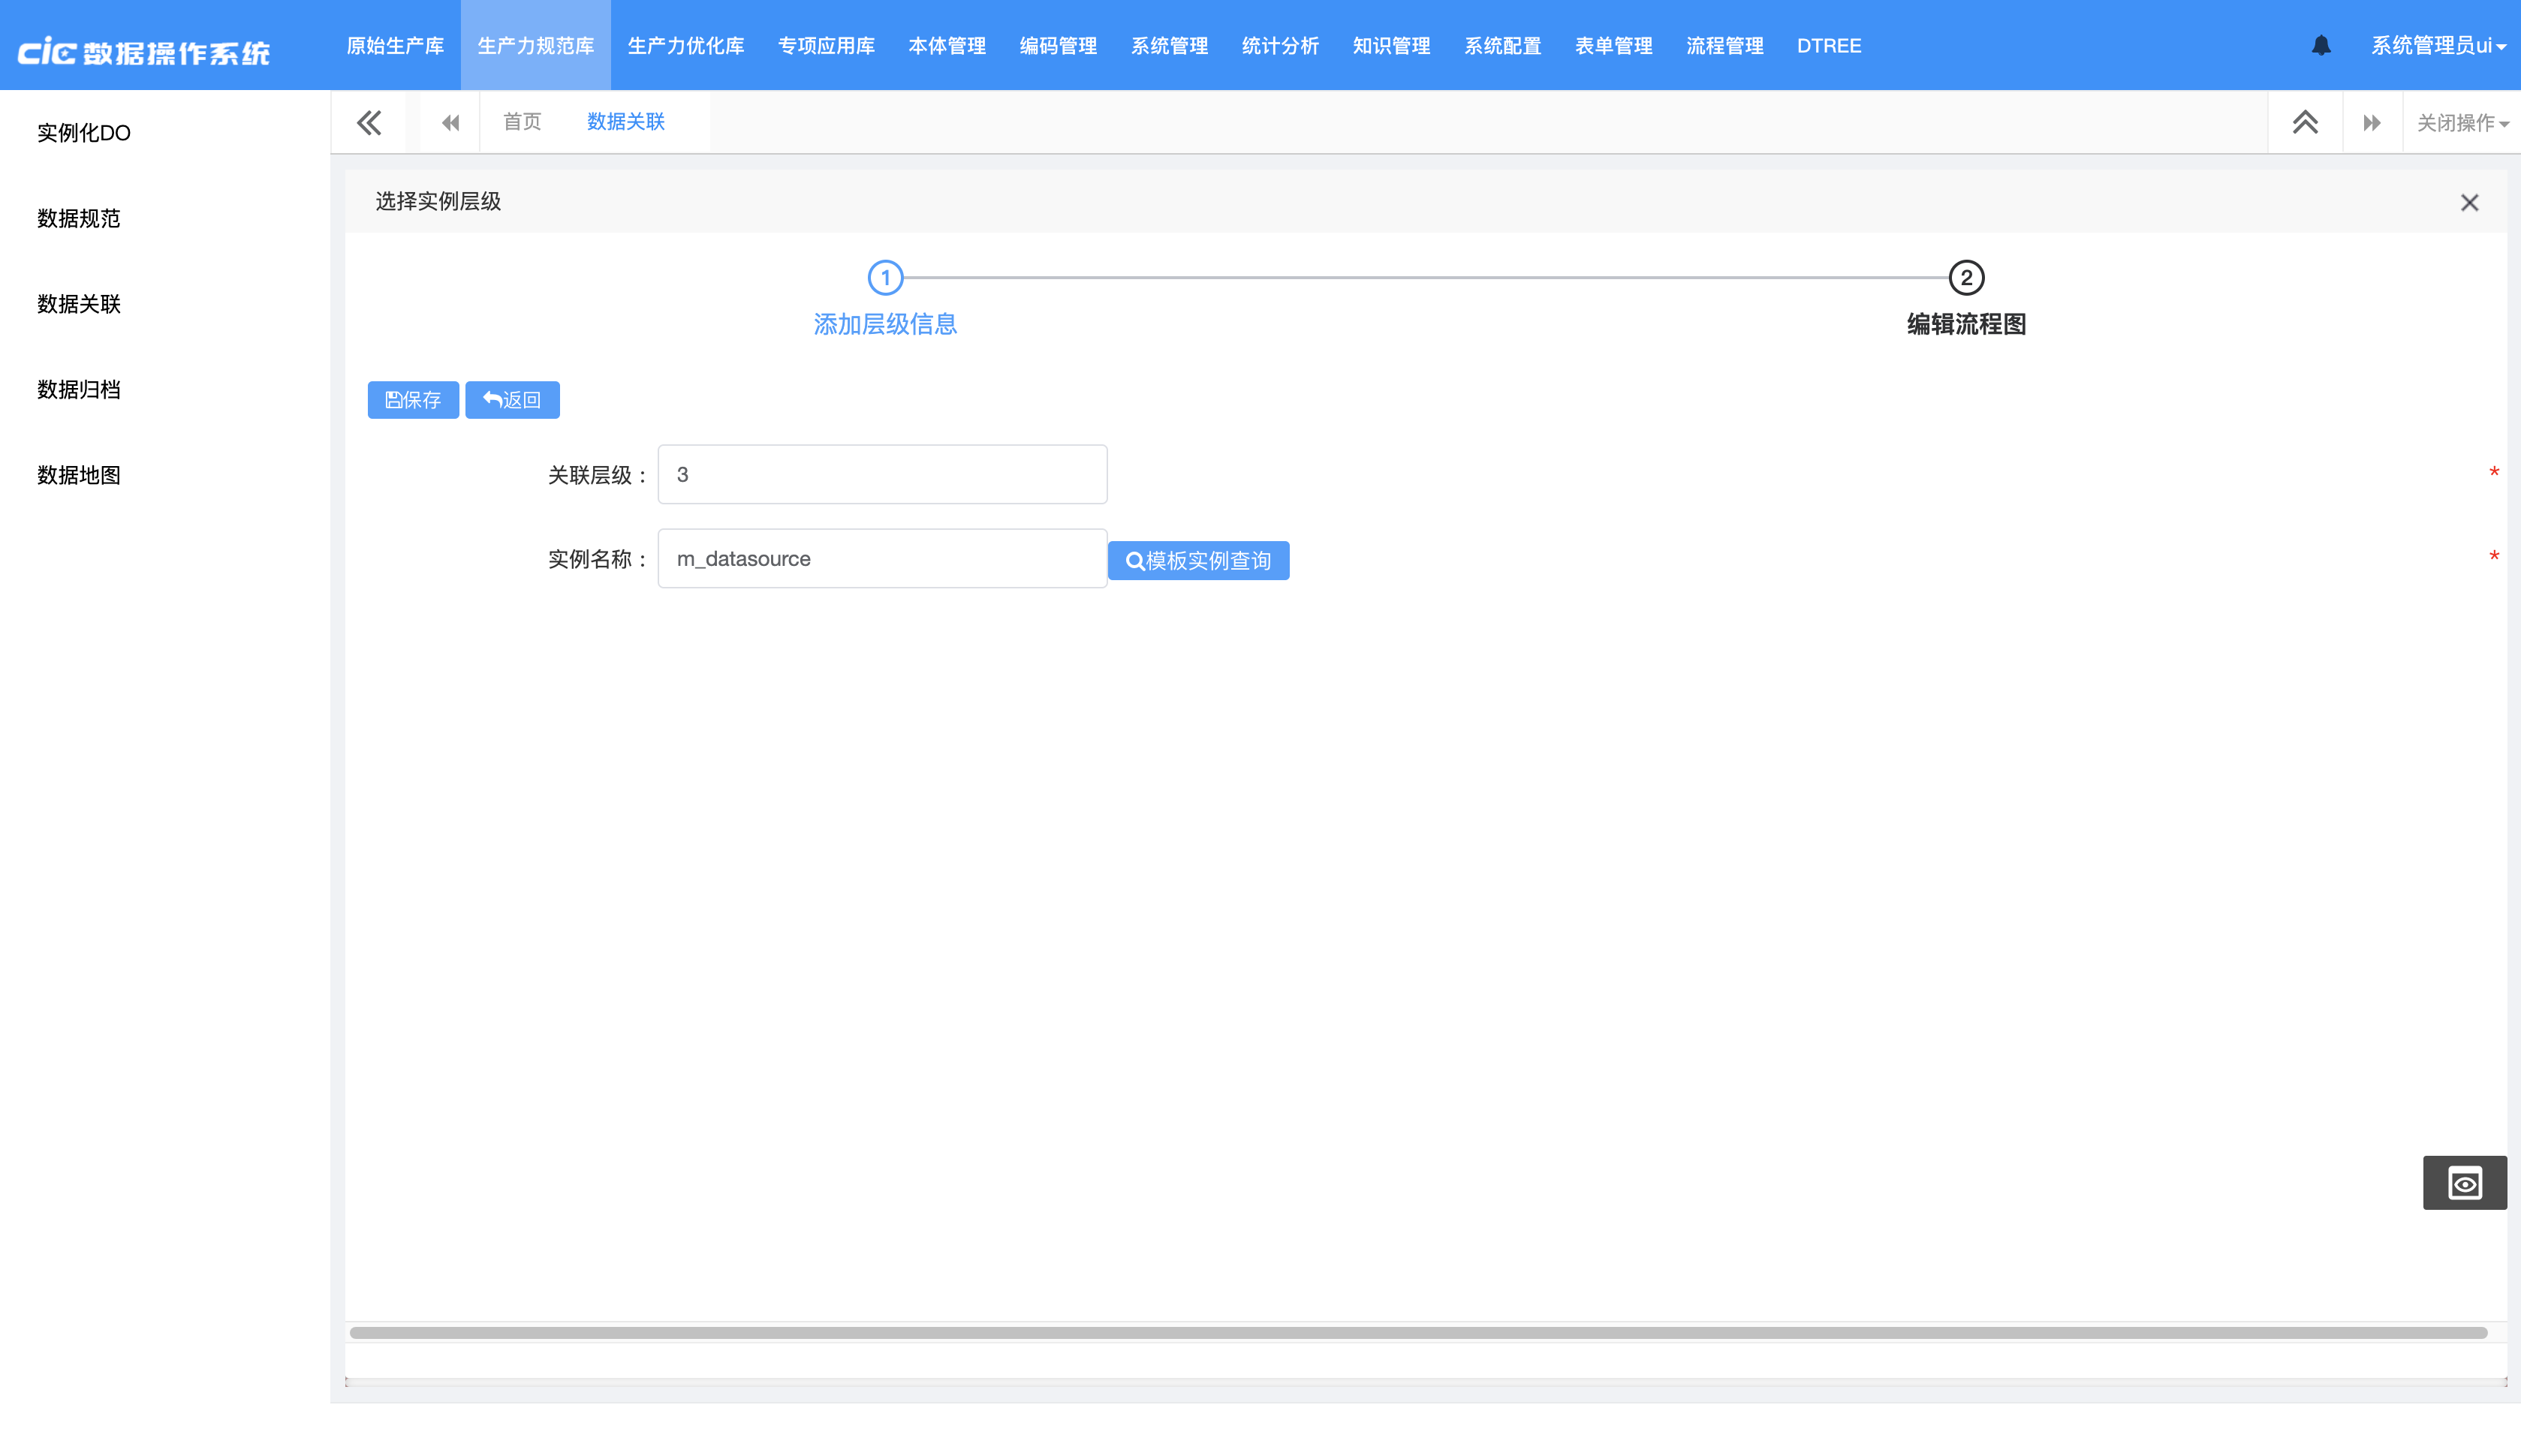
Task: Select 数据归档 in the sidebar
Action: pyautogui.click(x=79, y=390)
